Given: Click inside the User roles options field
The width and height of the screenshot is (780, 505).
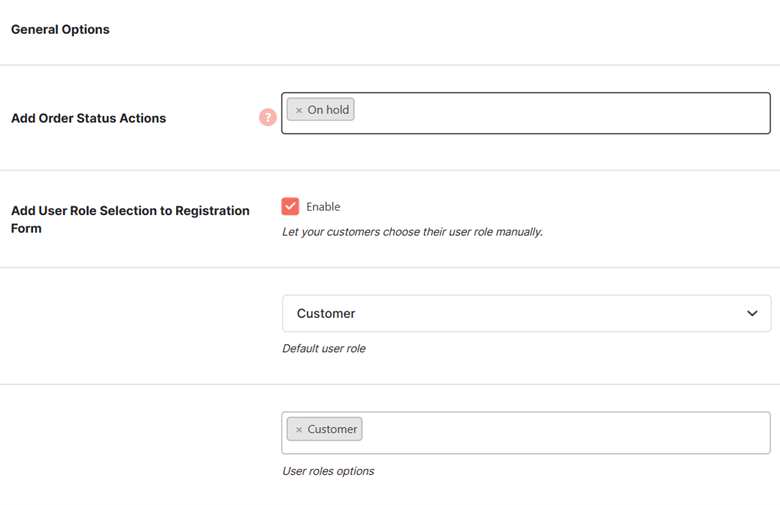Looking at the screenshot, I should point(526,433).
